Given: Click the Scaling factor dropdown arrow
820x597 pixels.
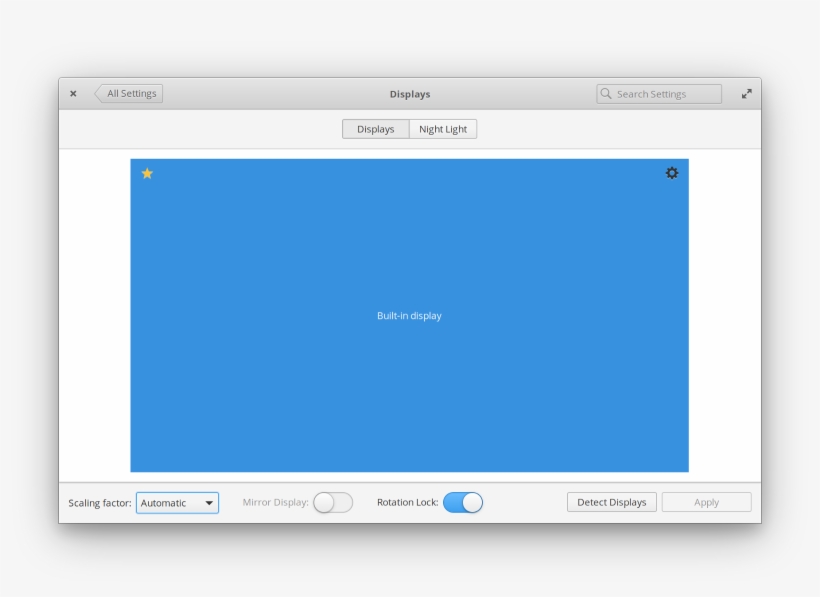Looking at the screenshot, I should (x=208, y=503).
